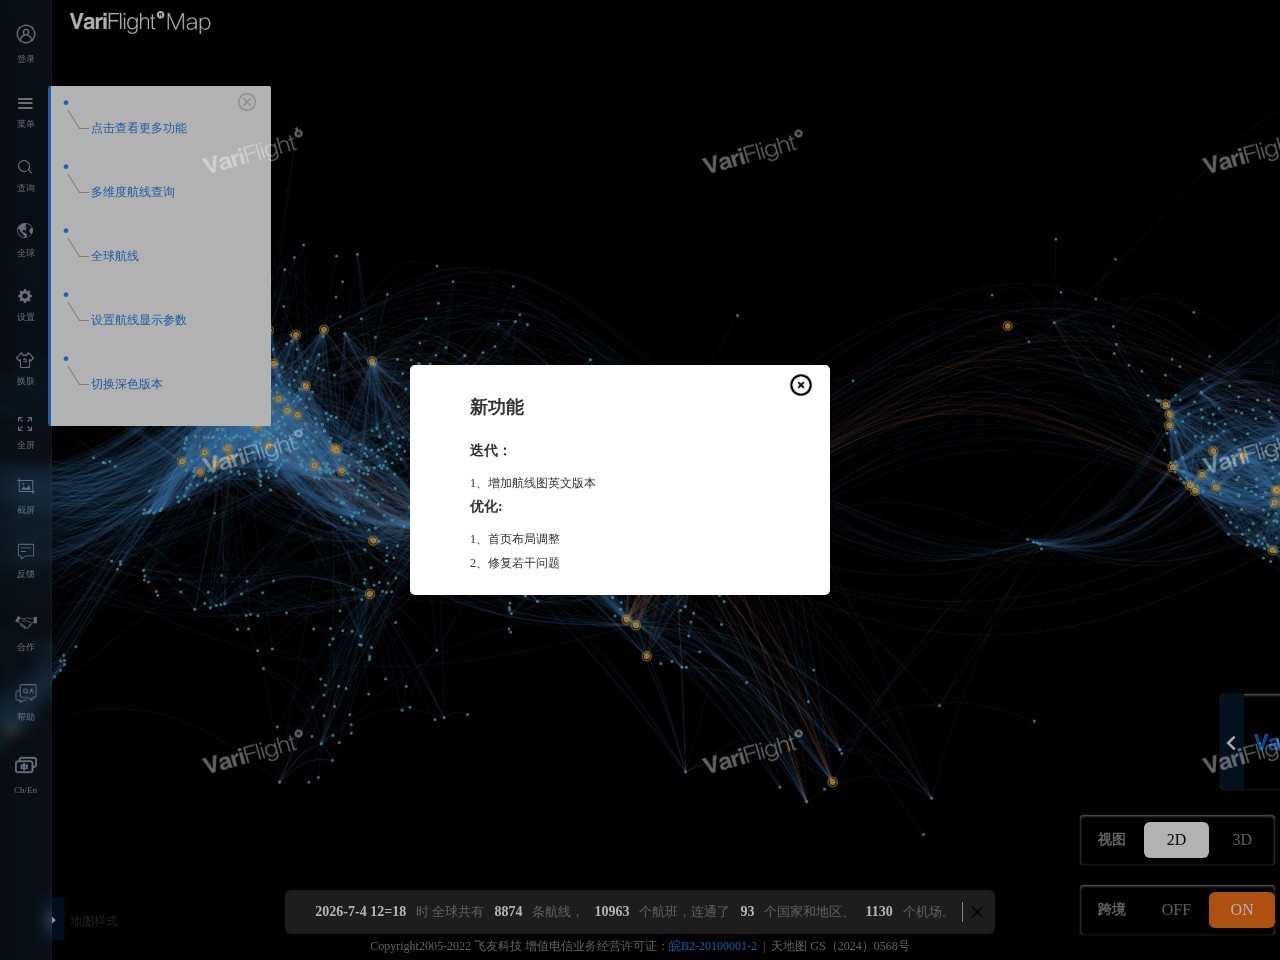The height and width of the screenshot is (960, 1280).
Task: Close the 新功能 popup dialog
Action: point(801,385)
